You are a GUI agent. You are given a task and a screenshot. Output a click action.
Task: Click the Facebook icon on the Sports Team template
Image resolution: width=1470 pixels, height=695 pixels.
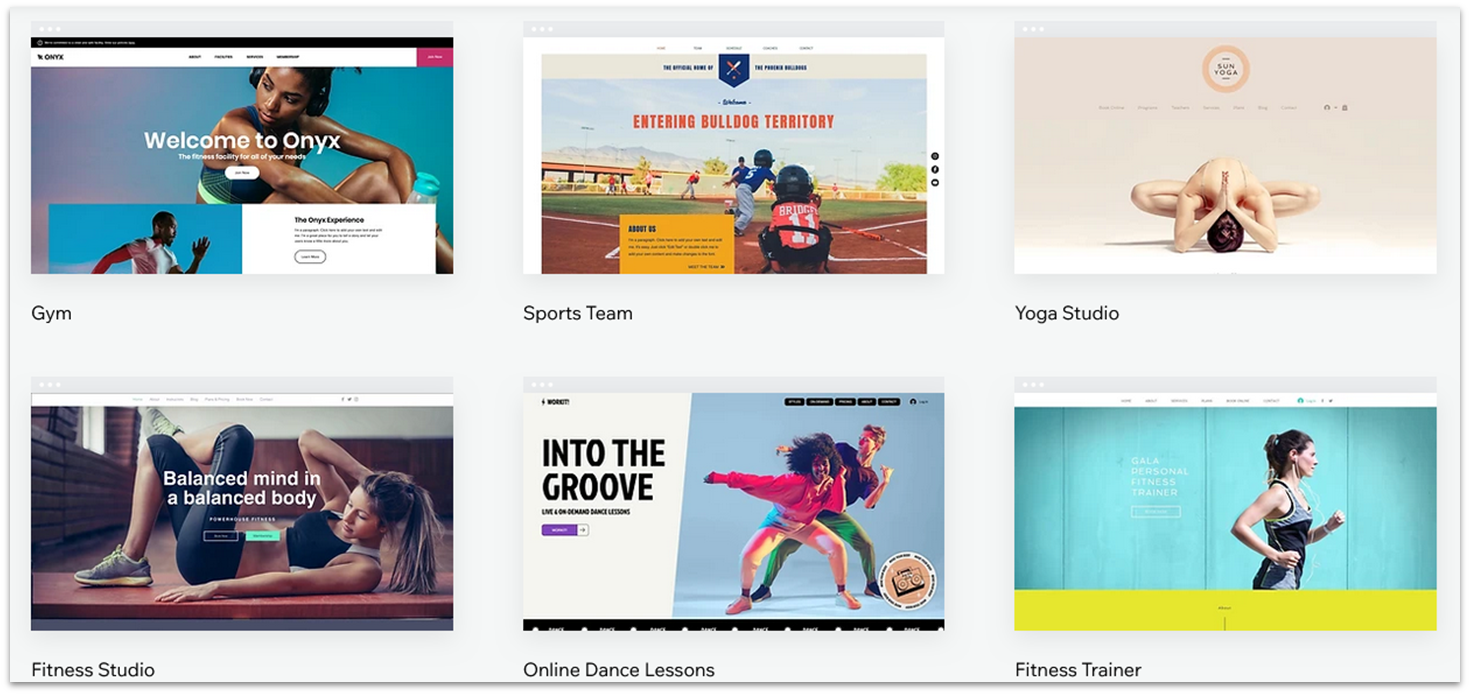tap(937, 170)
